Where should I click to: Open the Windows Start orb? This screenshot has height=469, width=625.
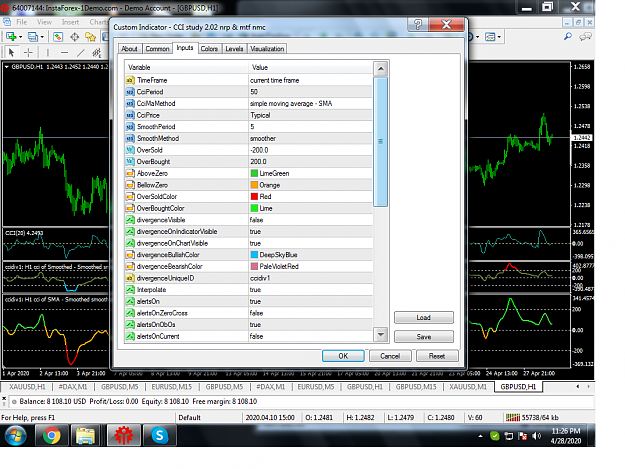pos(16,435)
